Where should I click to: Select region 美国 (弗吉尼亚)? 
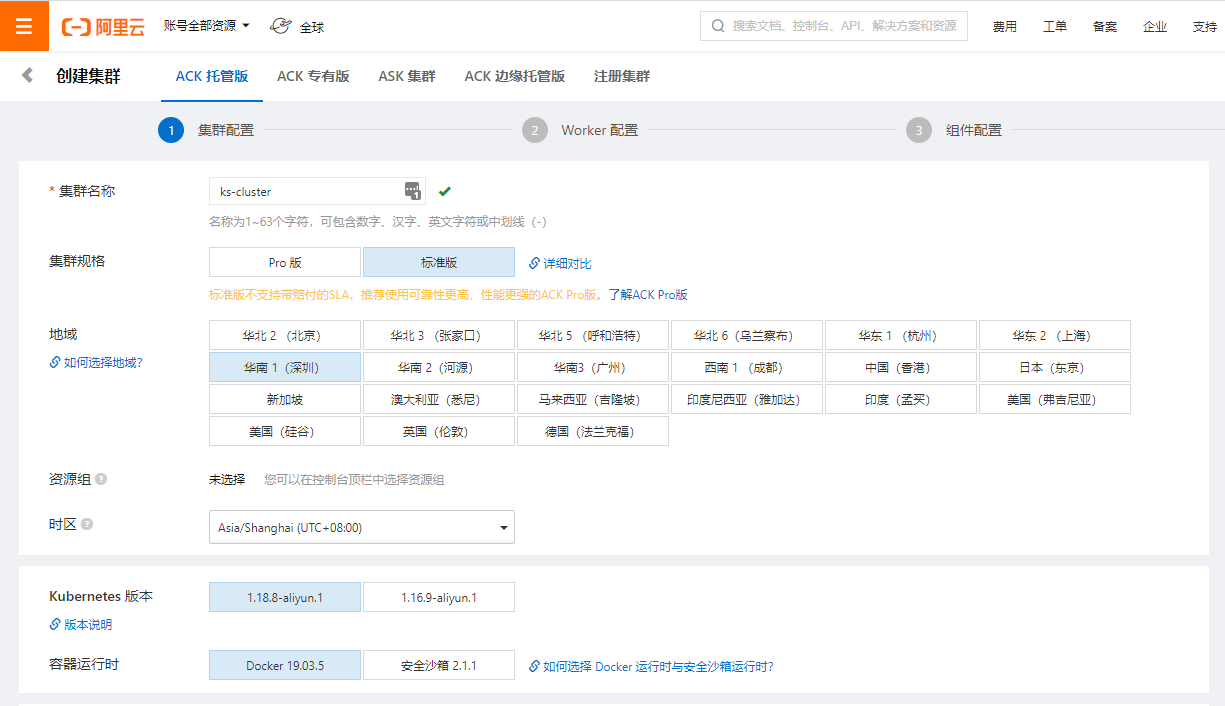(x=1055, y=399)
